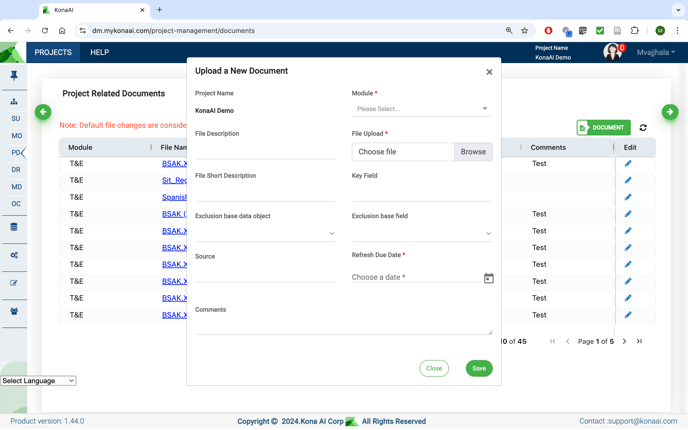Click the edit pencil in the first table row
This screenshot has width=688, height=430.
tap(628, 164)
